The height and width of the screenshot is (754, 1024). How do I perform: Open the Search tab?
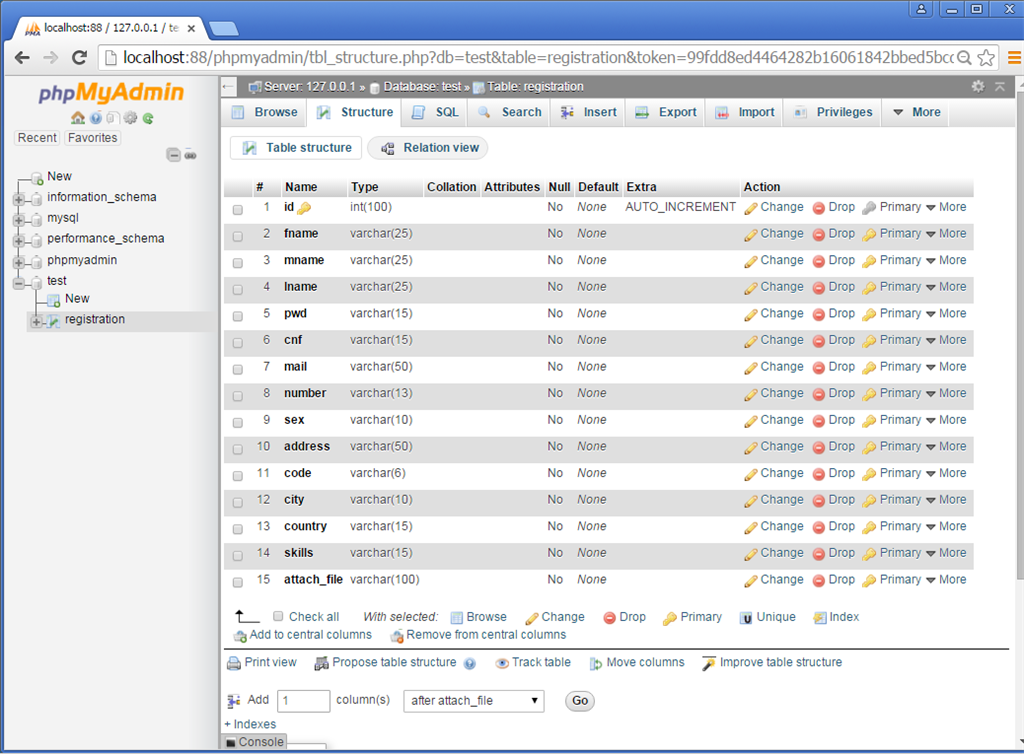click(x=510, y=112)
